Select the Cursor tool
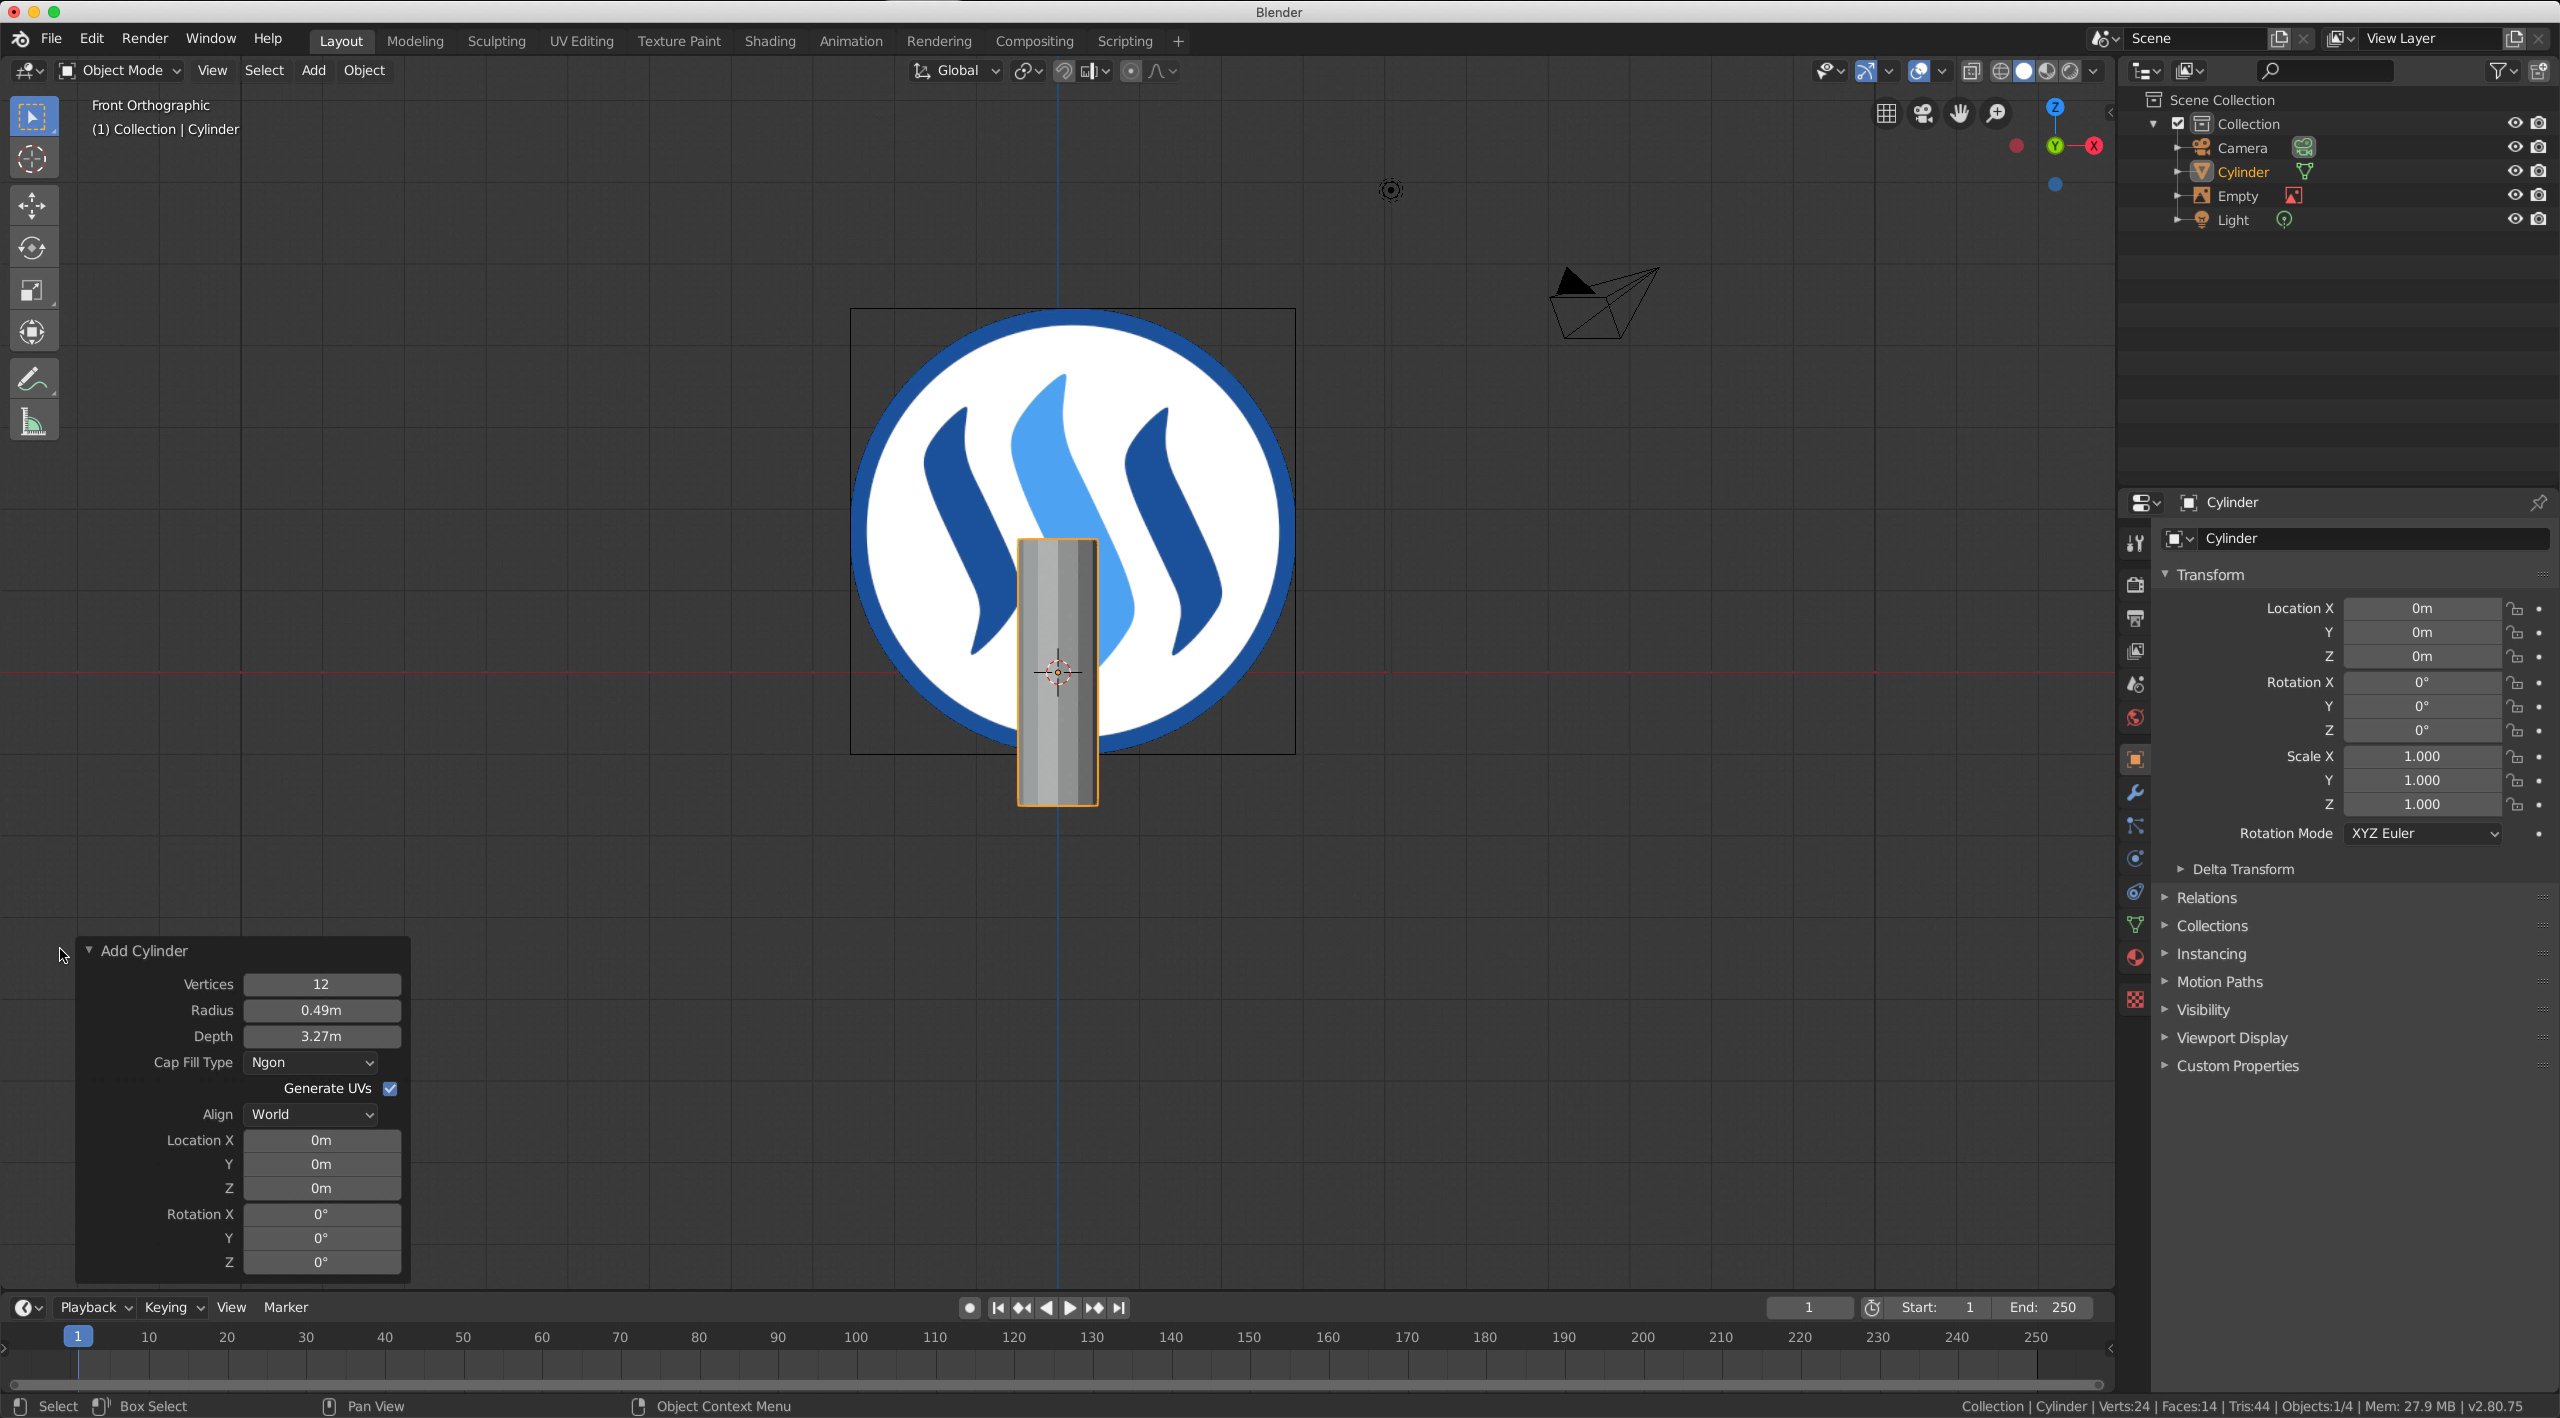Image resolution: width=2560 pixels, height=1418 pixels. tap(32, 159)
